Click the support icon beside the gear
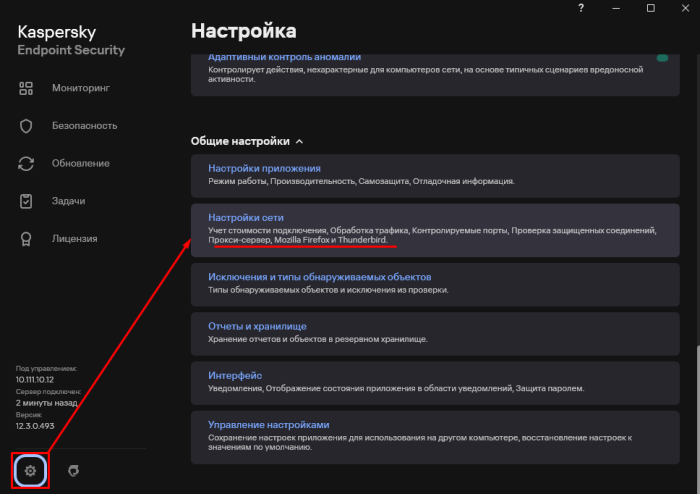 tap(73, 470)
